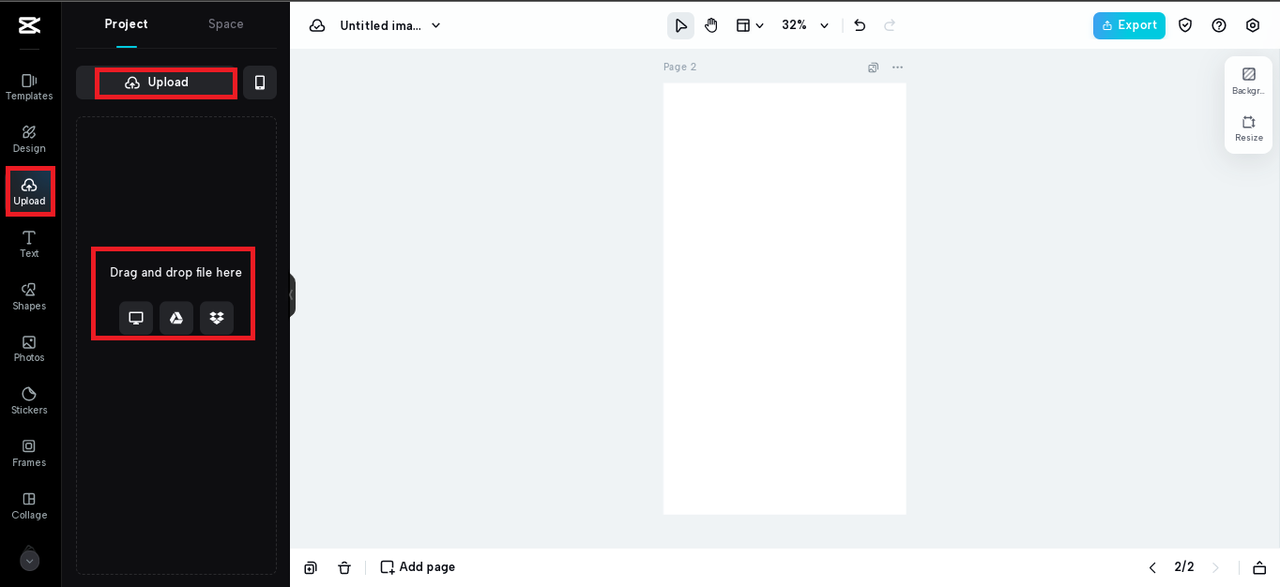
Task: Open the Photos panel
Action: (x=29, y=348)
